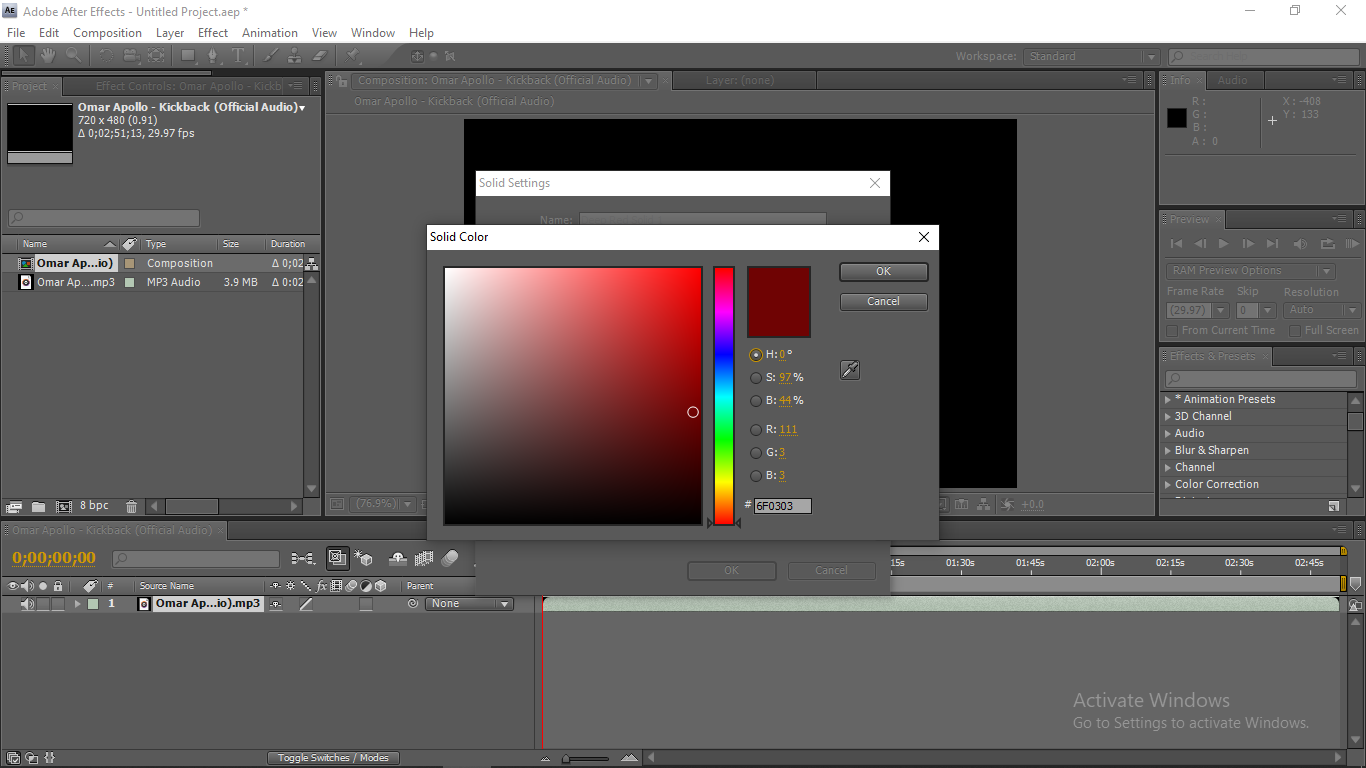Select the Clone Stamp tool
Viewport: 1366px width, 768px height.
coord(294,56)
